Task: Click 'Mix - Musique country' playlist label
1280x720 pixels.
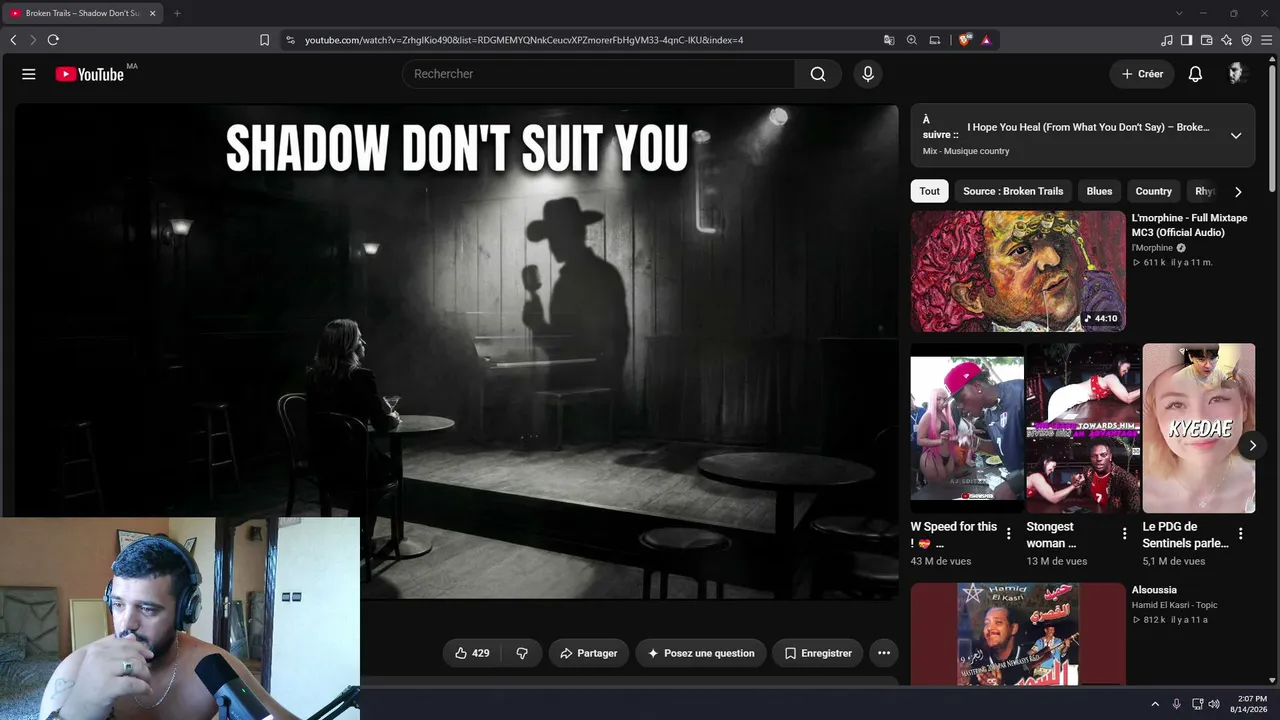Action: (x=966, y=151)
